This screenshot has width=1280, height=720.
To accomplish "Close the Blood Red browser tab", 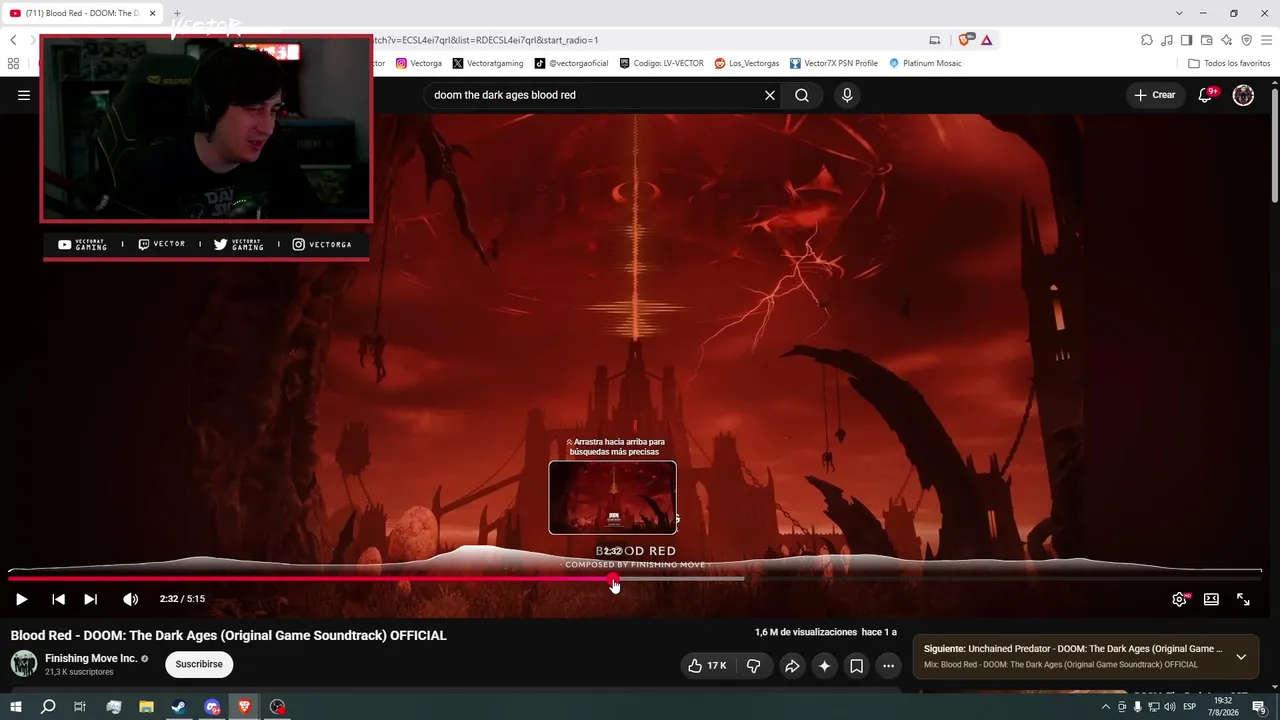I will (x=151, y=13).
